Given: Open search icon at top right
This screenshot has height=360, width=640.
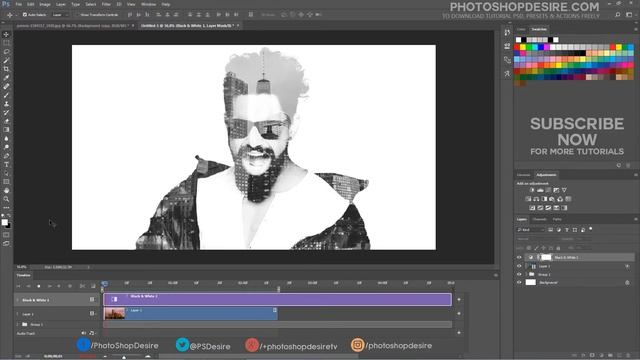Looking at the screenshot, I should (x=618, y=15).
